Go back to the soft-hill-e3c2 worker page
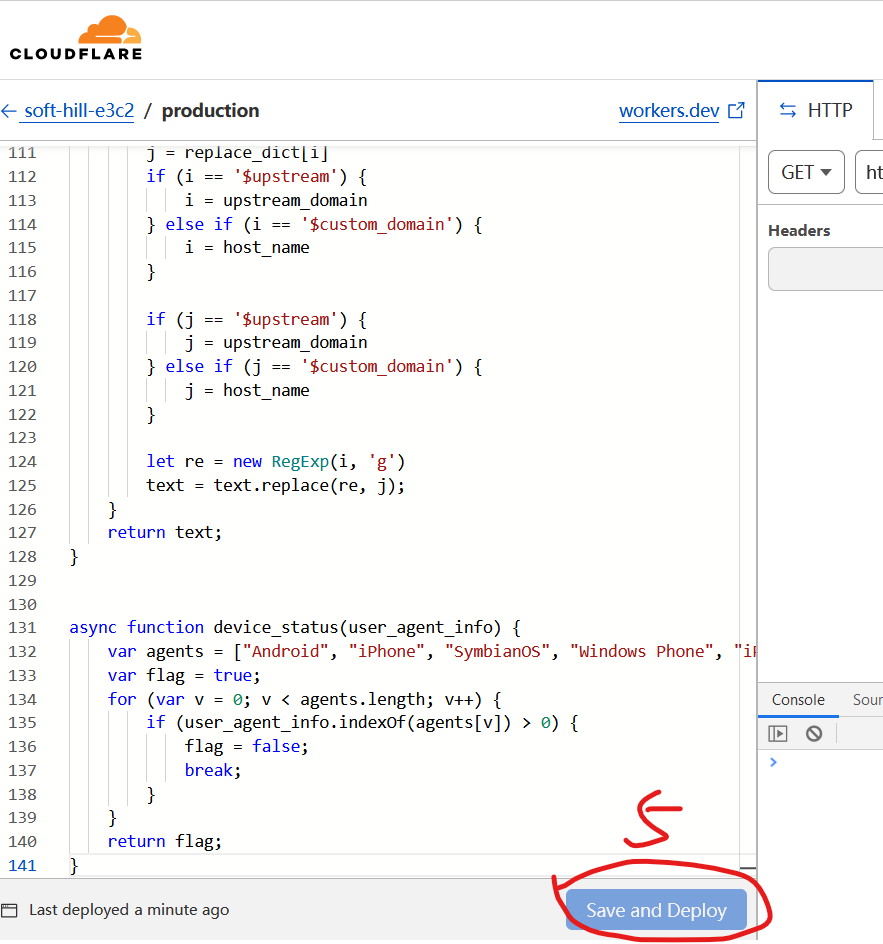This screenshot has width=883, height=944. 78,111
